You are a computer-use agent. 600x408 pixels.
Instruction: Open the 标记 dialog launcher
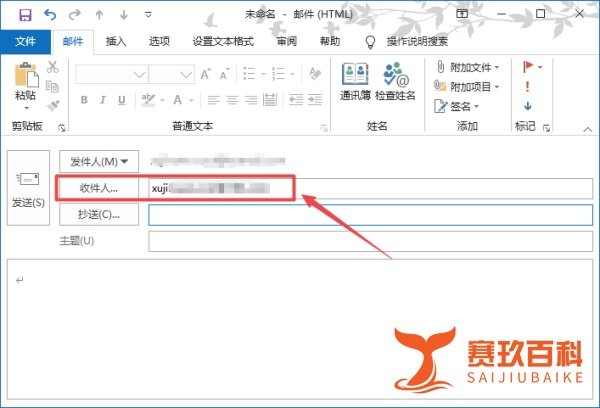coord(546,128)
